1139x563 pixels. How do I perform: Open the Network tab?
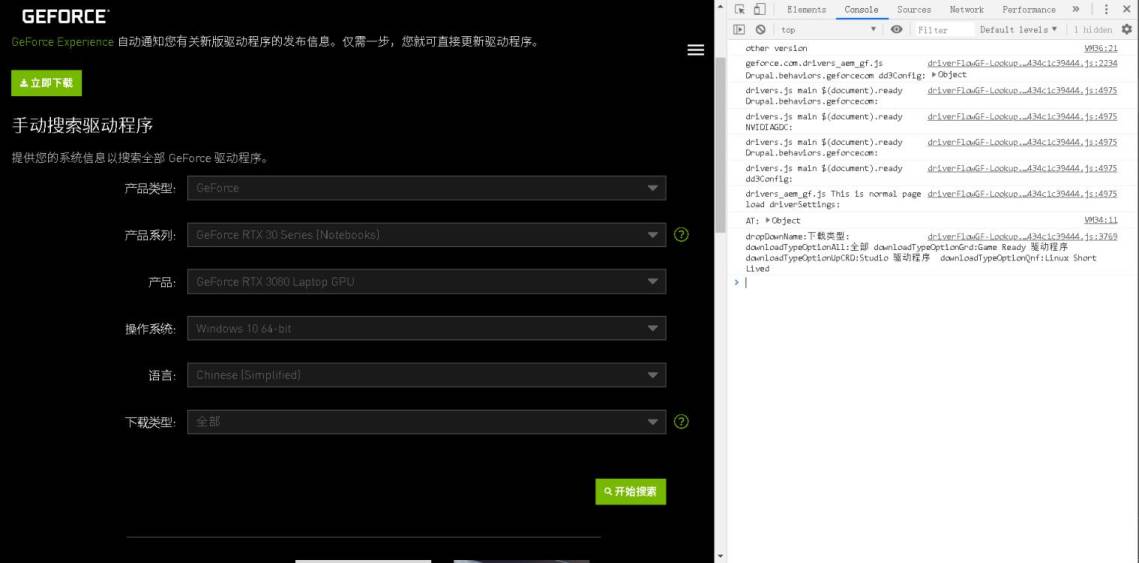[966, 9]
